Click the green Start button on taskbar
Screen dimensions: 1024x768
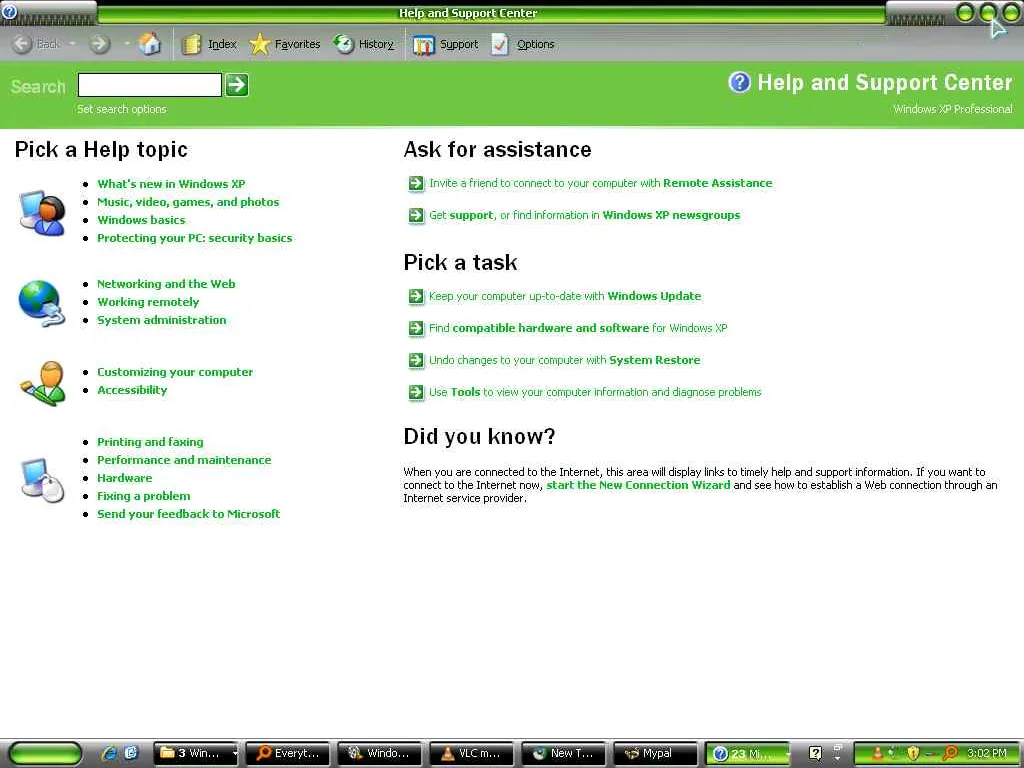coord(44,754)
